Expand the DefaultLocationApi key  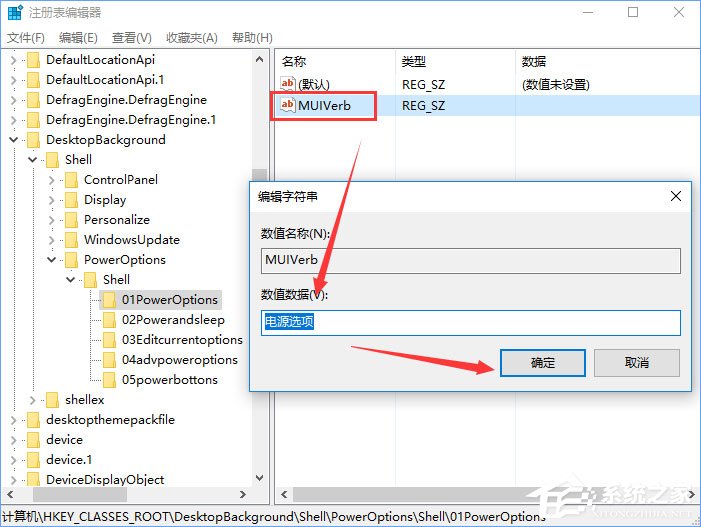[13, 60]
